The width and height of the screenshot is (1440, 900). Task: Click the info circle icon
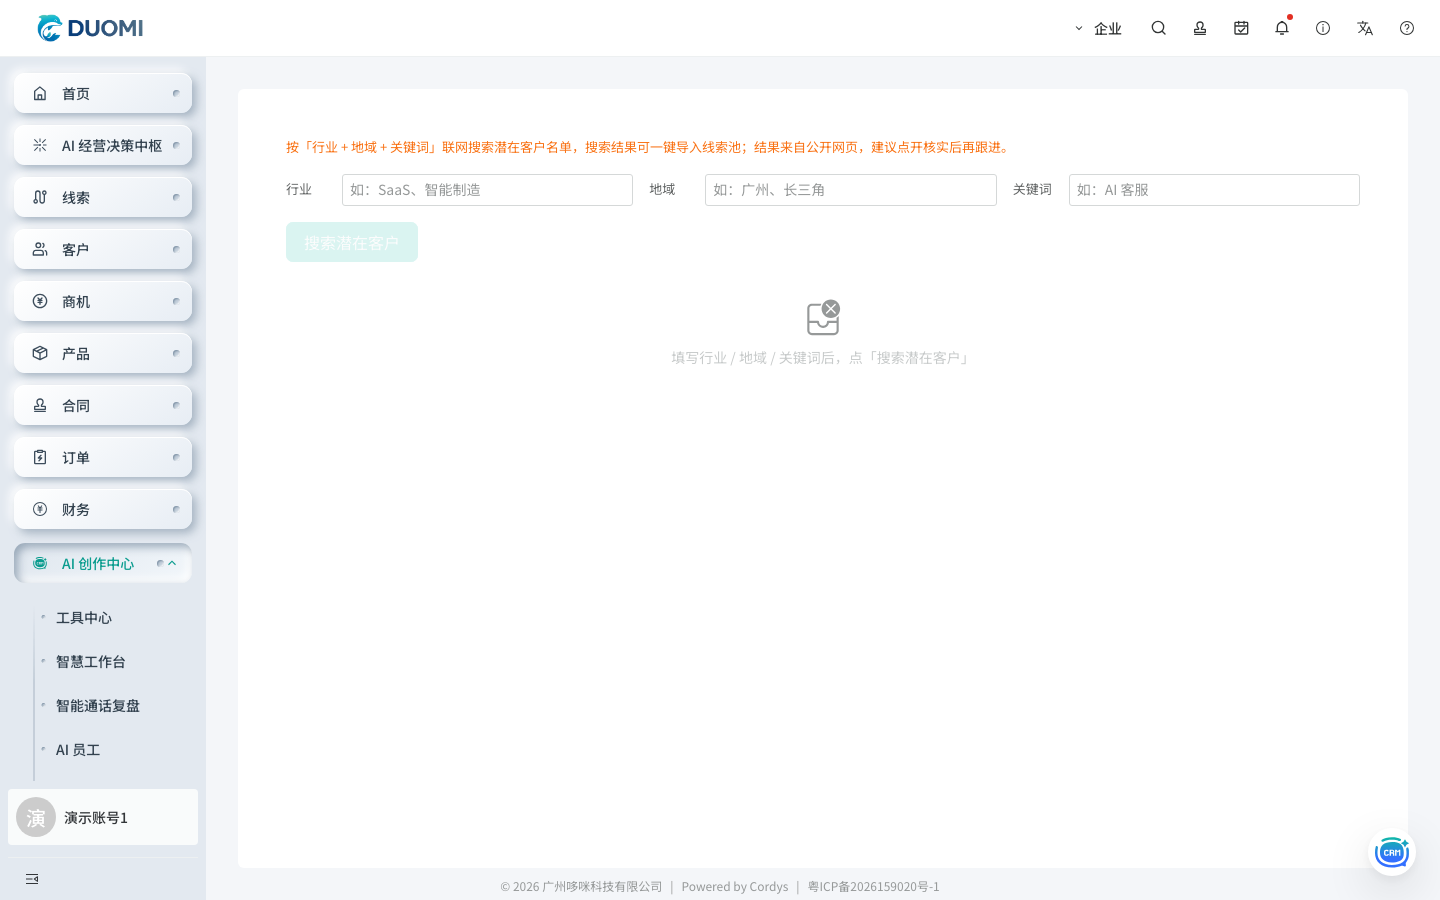point(1323,28)
